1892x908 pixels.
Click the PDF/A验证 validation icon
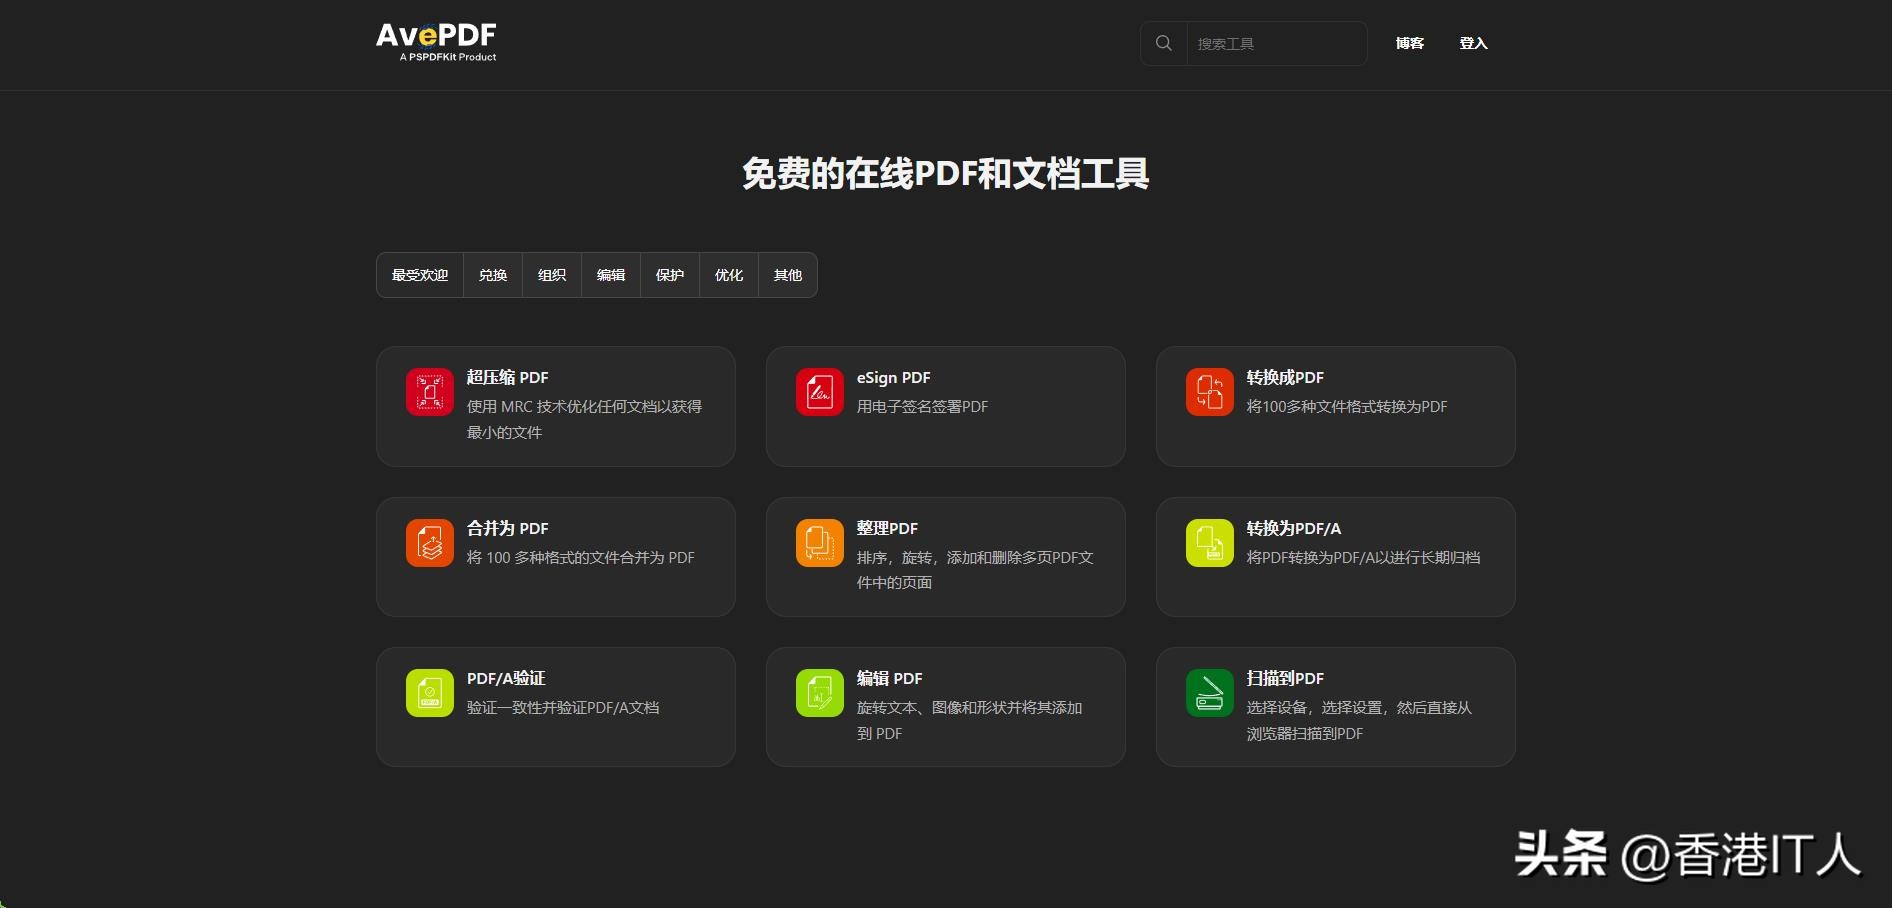(x=429, y=692)
